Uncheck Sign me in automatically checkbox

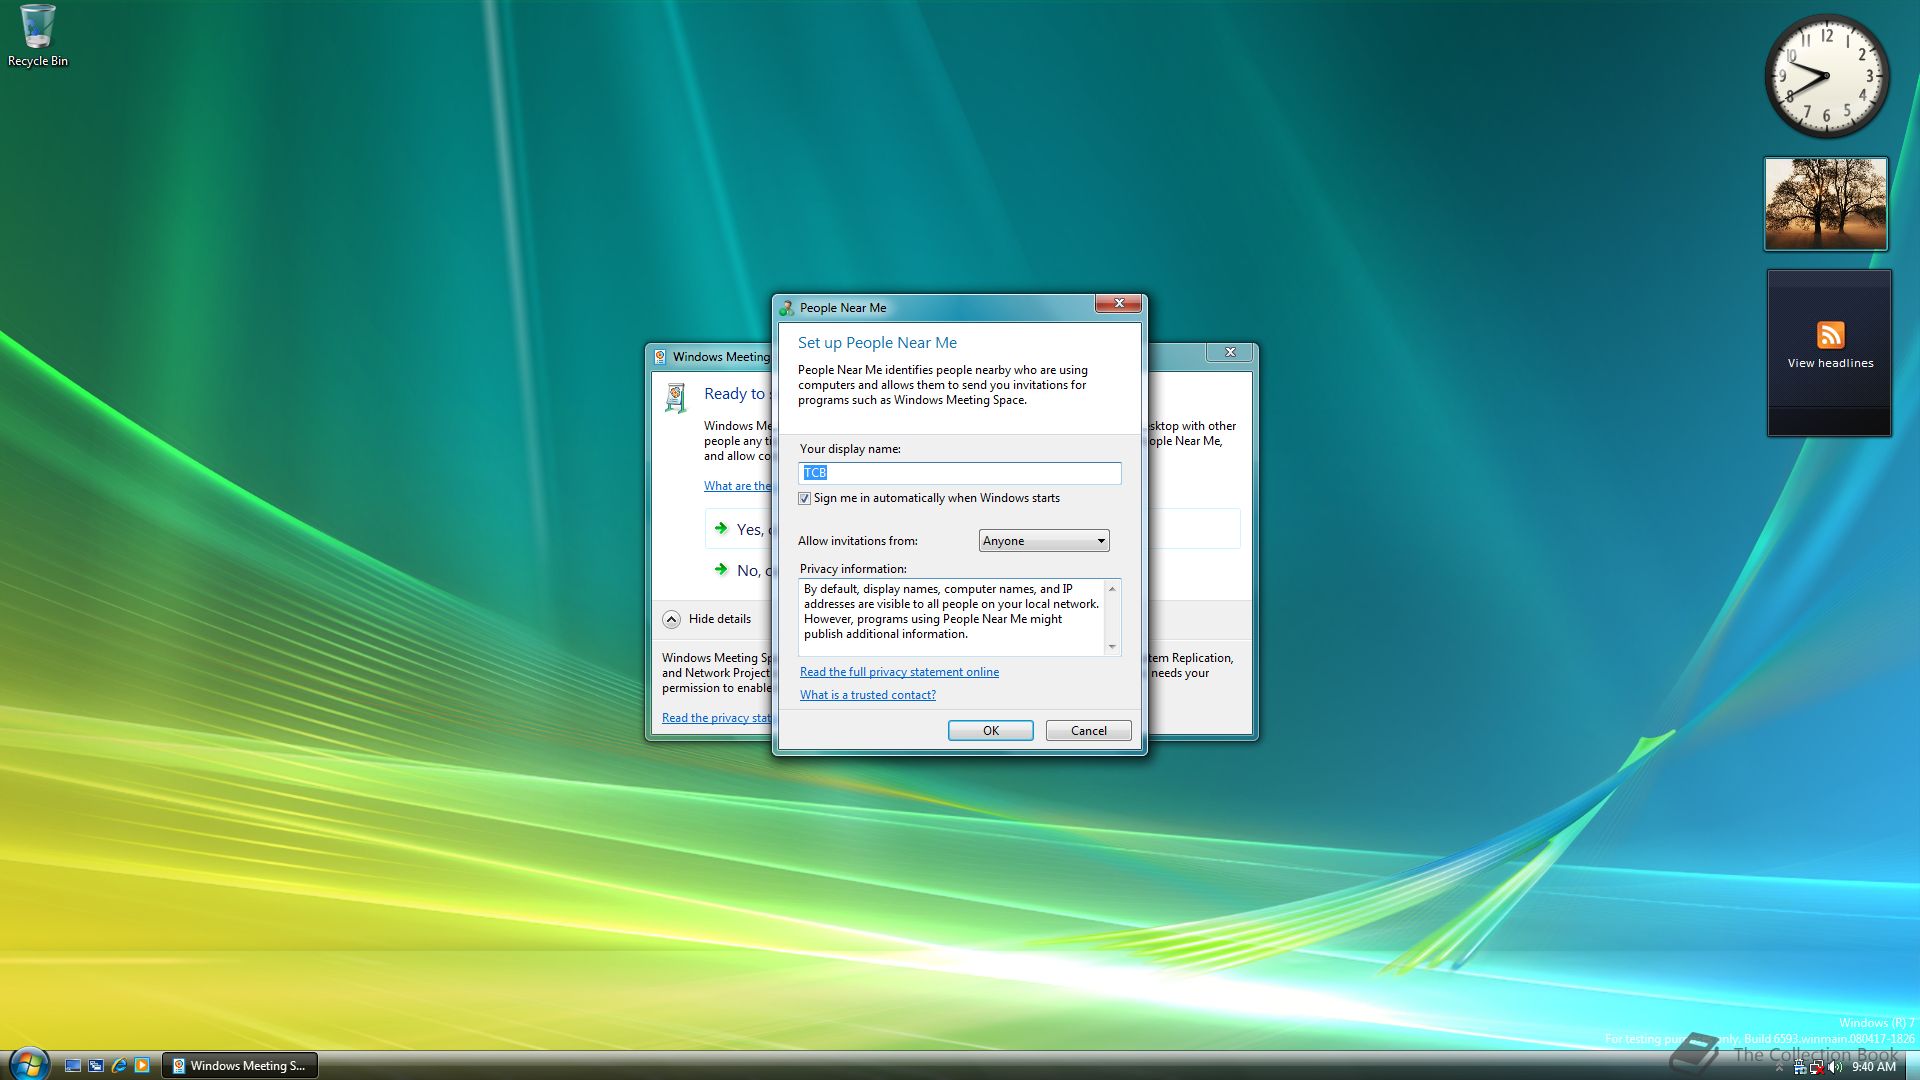tap(804, 498)
